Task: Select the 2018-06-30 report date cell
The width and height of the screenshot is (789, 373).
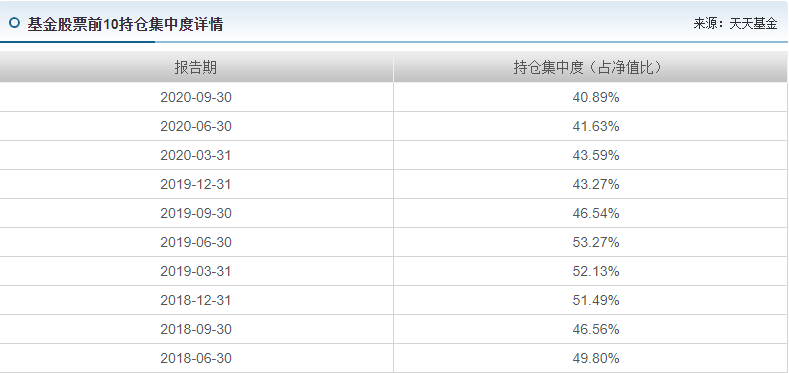Action: [x=196, y=358]
